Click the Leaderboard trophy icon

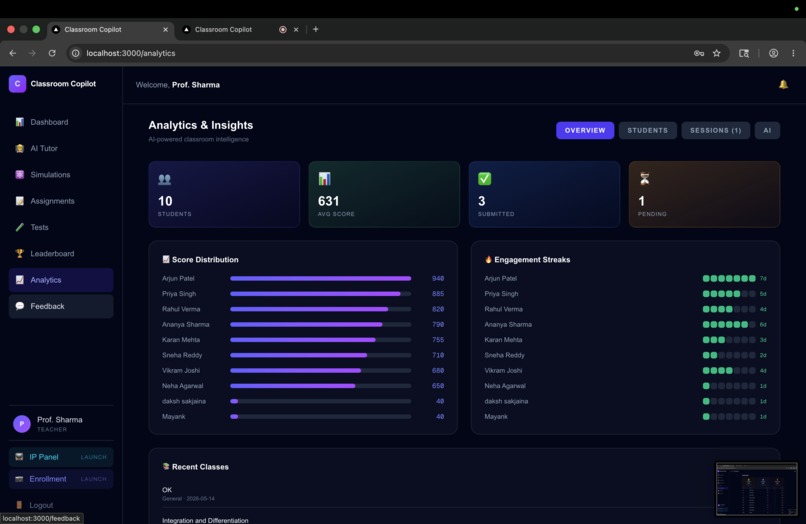click(20, 254)
